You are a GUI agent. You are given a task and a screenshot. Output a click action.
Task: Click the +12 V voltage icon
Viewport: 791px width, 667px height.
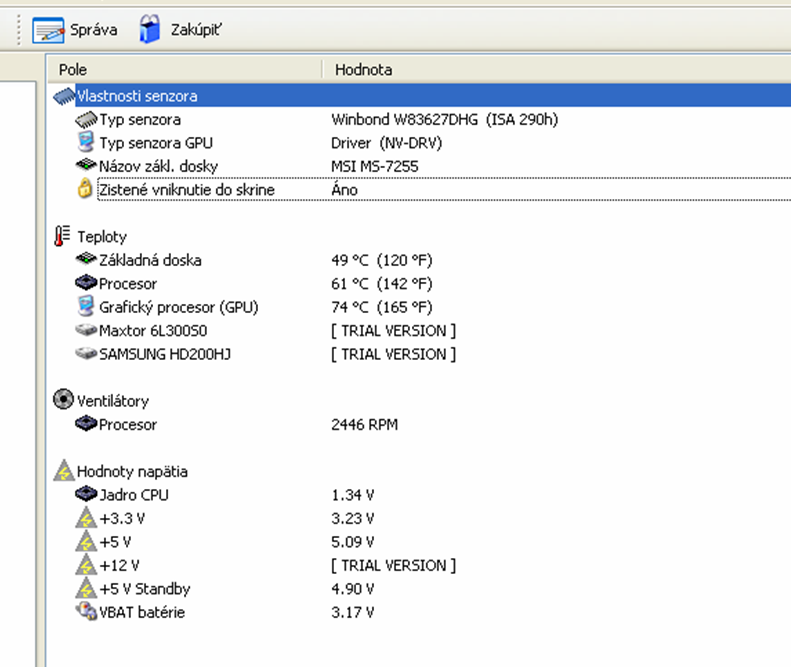(x=86, y=564)
